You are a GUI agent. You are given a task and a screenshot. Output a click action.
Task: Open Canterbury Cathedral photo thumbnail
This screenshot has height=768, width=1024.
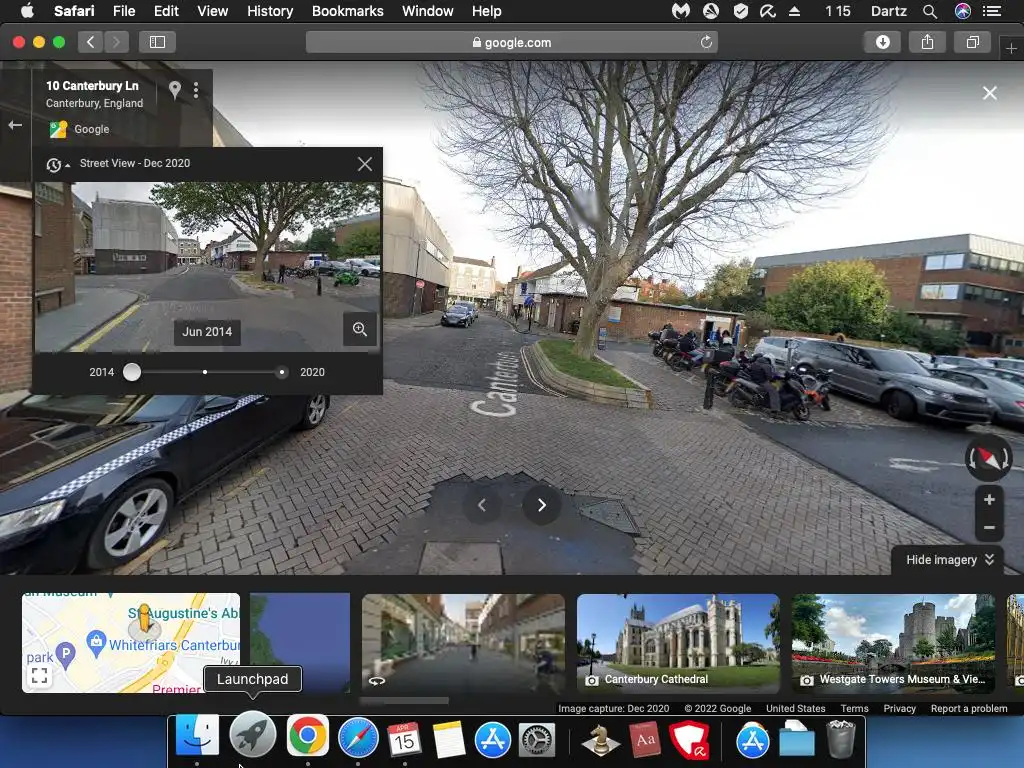coord(678,643)
